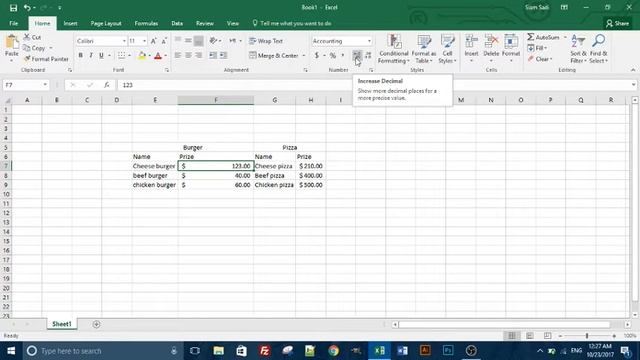
Task: Open Merge & Center dropdown arrow
Action: pyautogui.click(x=304, y=56)
